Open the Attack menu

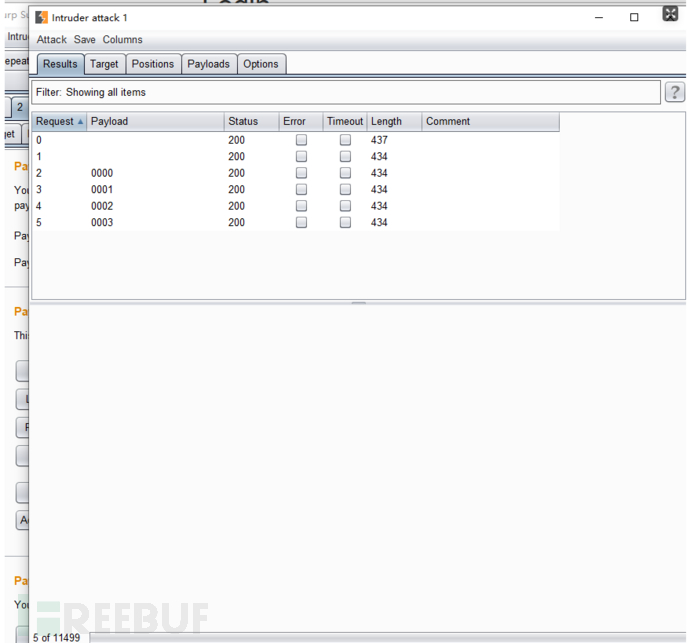pyautogui.click(x=52, y=40)
